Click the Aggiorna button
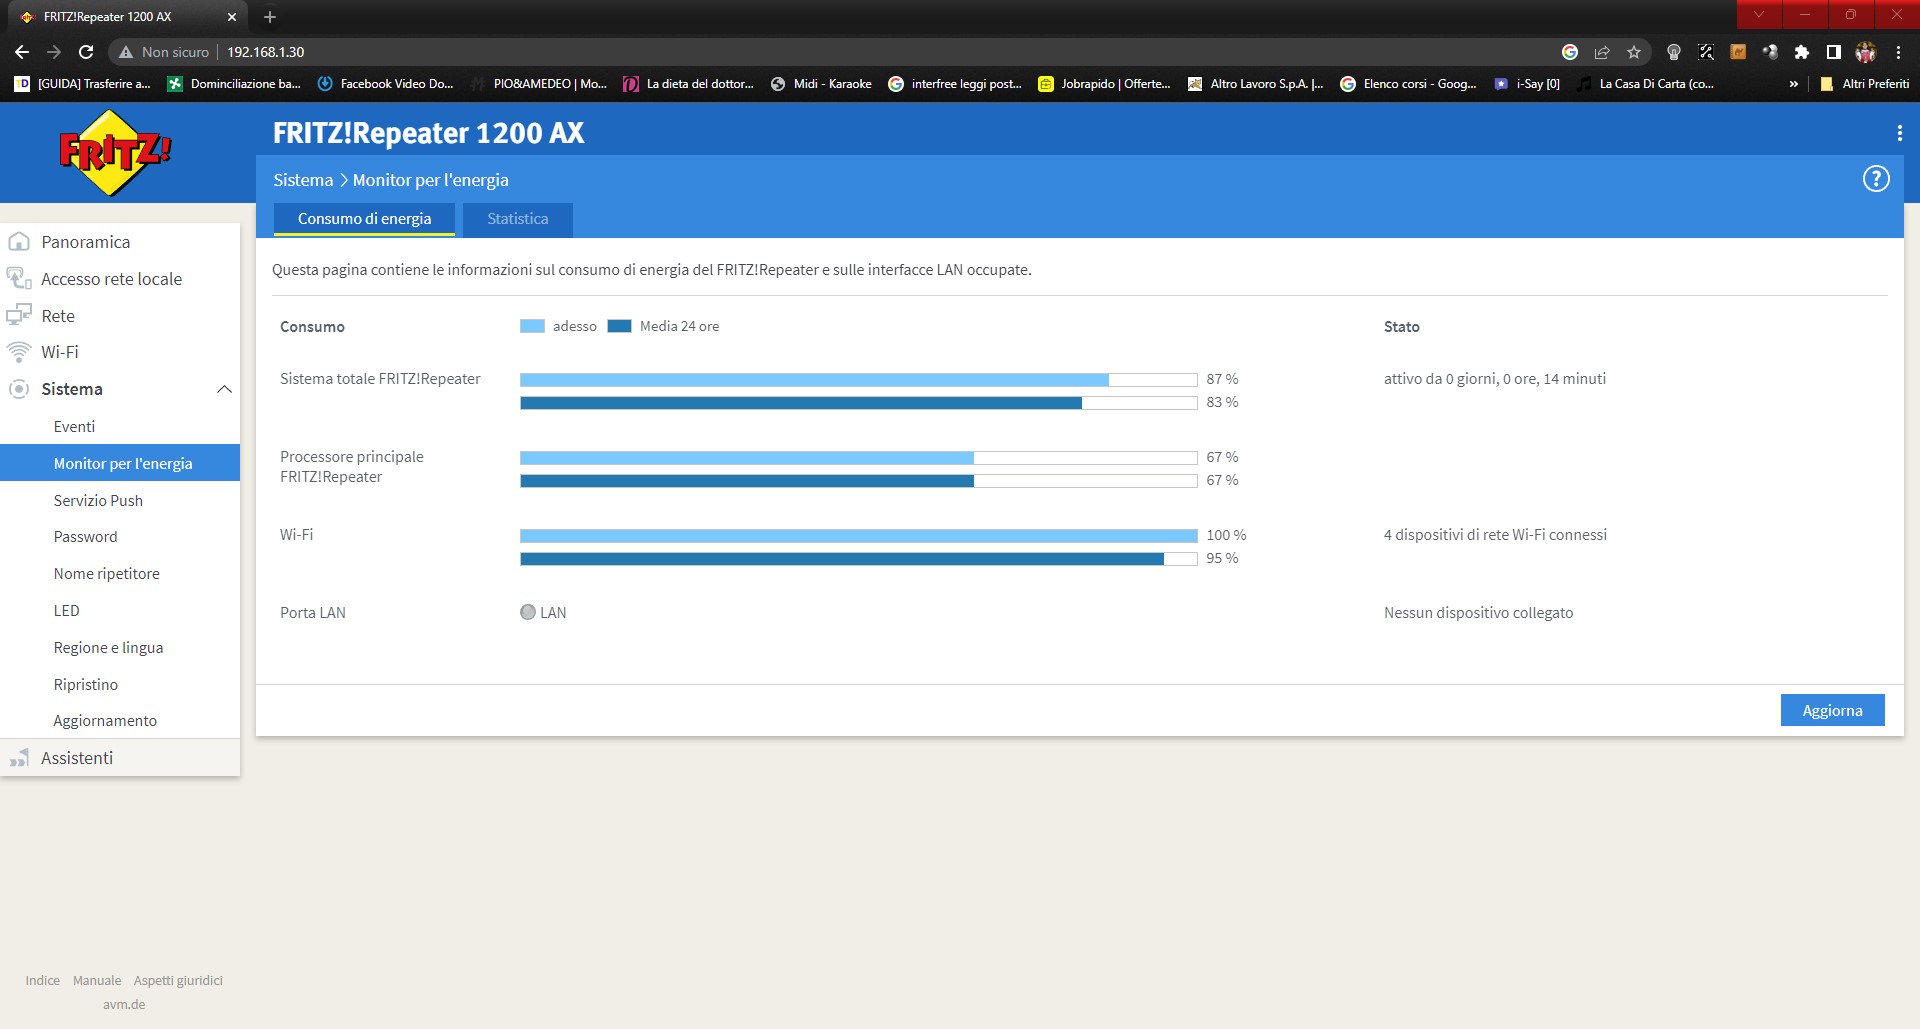Viewport: 1920px width, 1029px height. pyautogui.click(x=1832, y=710)
